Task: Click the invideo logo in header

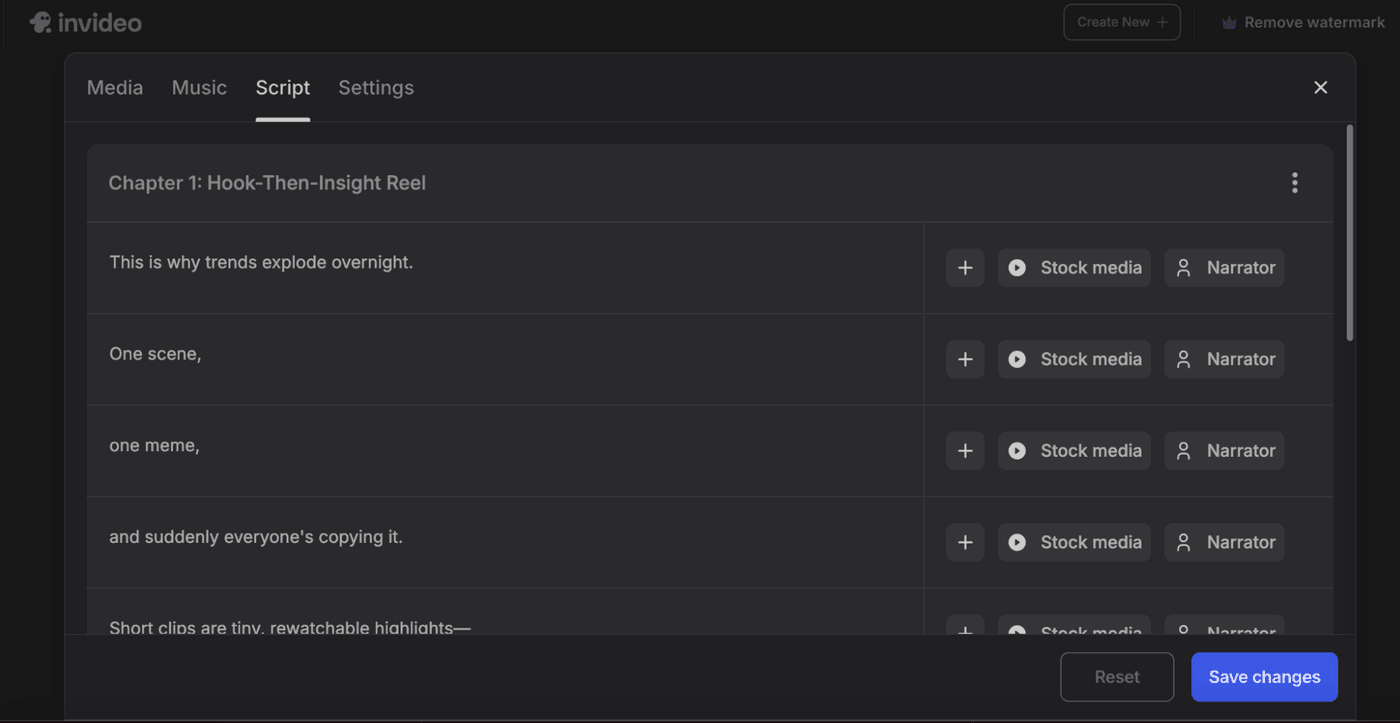Action: (86, 22)
